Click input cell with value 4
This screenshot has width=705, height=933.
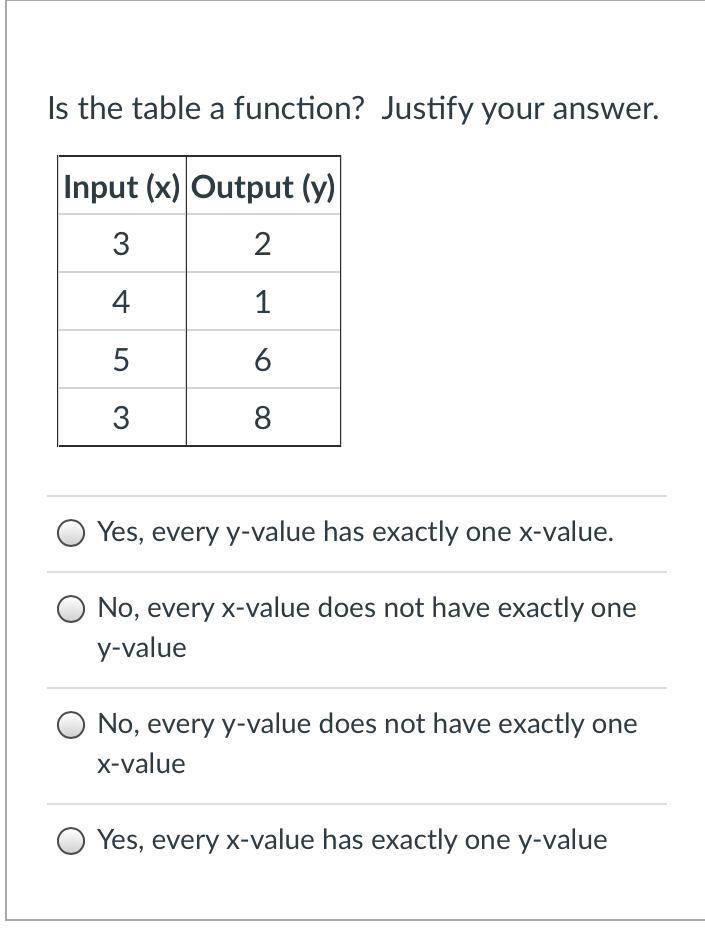[121, 302]
